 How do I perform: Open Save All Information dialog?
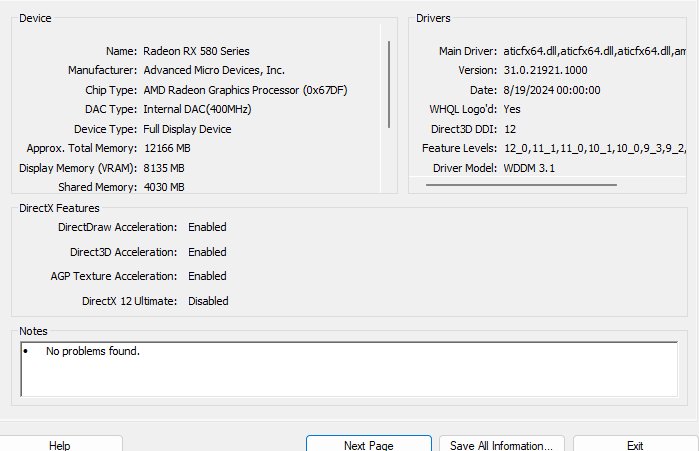[502, 444]
